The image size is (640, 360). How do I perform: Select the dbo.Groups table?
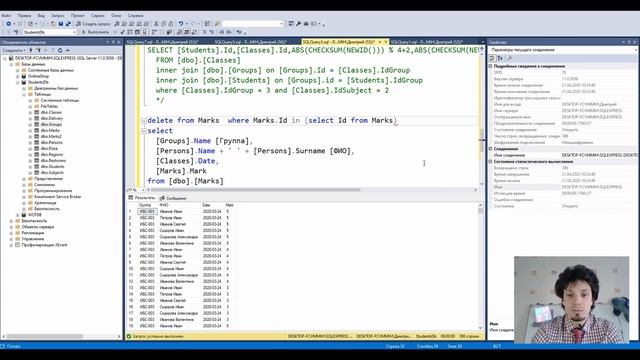point(51,124)
